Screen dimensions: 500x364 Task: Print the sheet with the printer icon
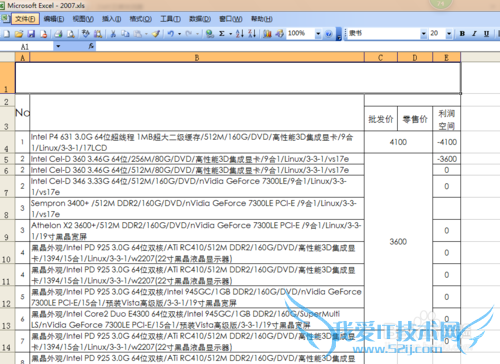coord(58,34)
